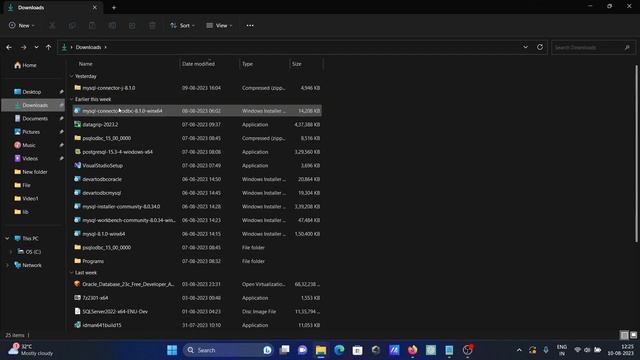Switch to large icons view layout icon
Image resolution: width=640 pixels, height=360 pixels.
click(x=633, y=335)
